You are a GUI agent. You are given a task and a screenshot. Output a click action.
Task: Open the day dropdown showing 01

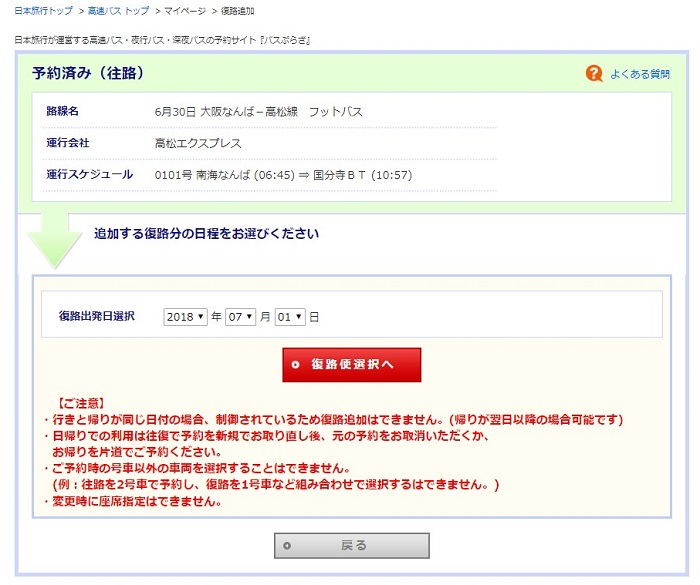click(x=290, y=316)
